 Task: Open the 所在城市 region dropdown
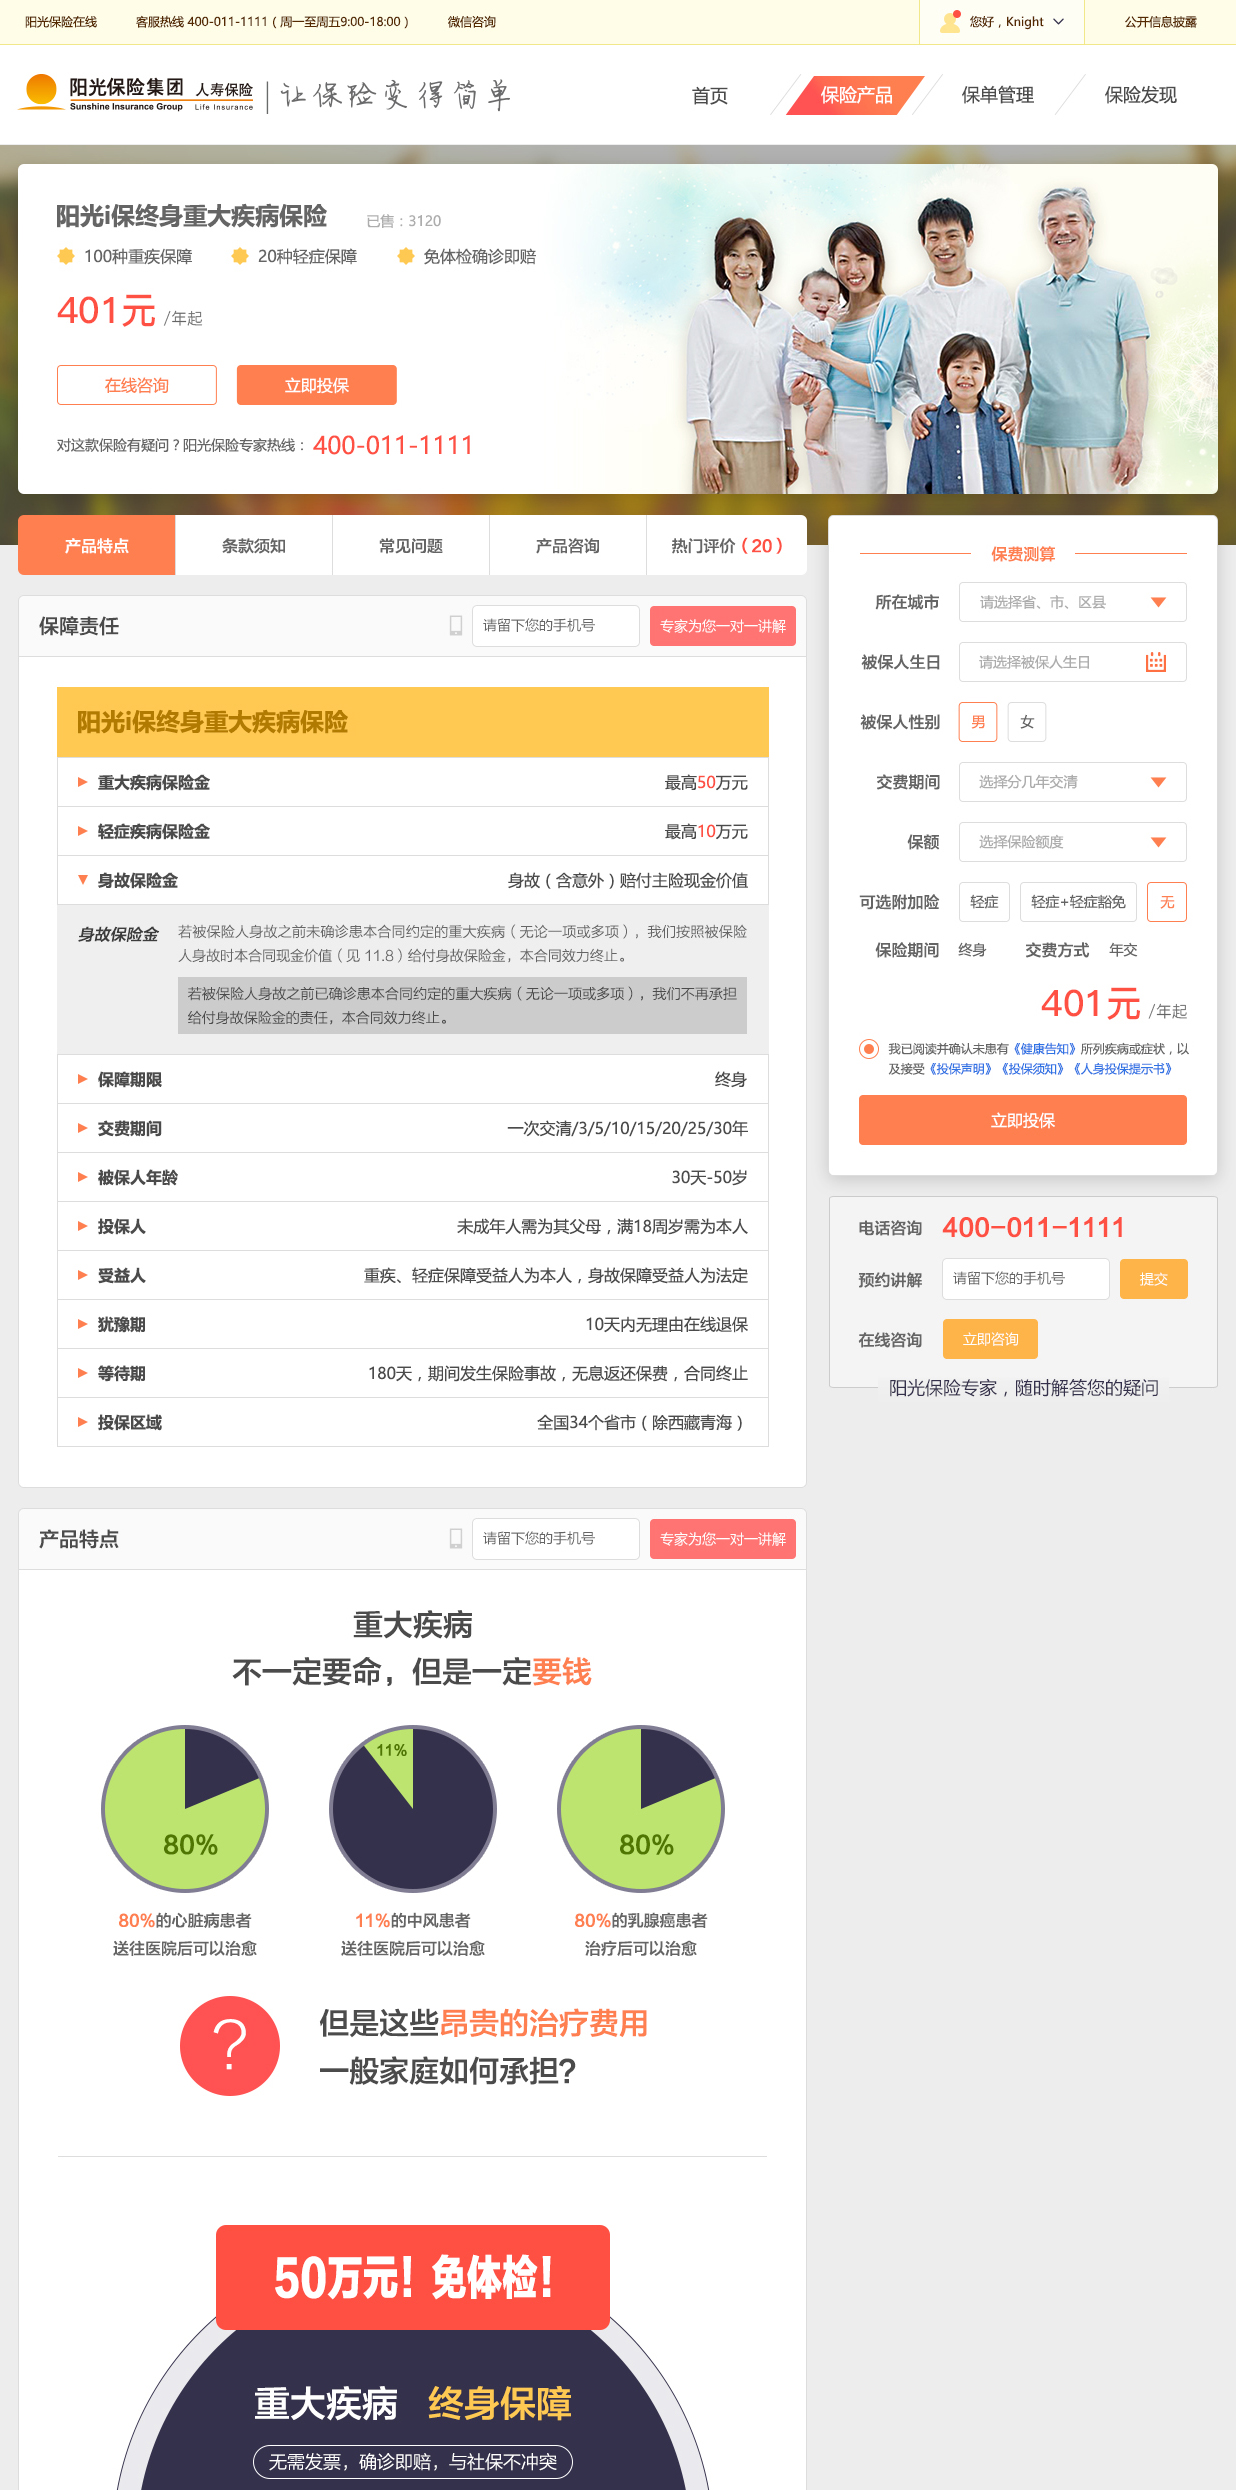[1072, 602]
